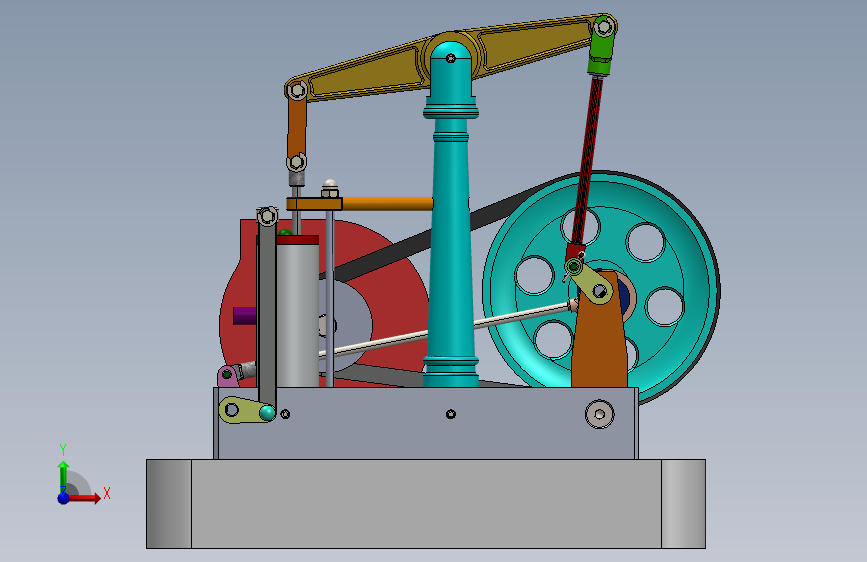This screenshot has height=562, width=867.
Task: Select the hex nut at the beam's right end
Action: pyautogui.click(x=604, y=26)
